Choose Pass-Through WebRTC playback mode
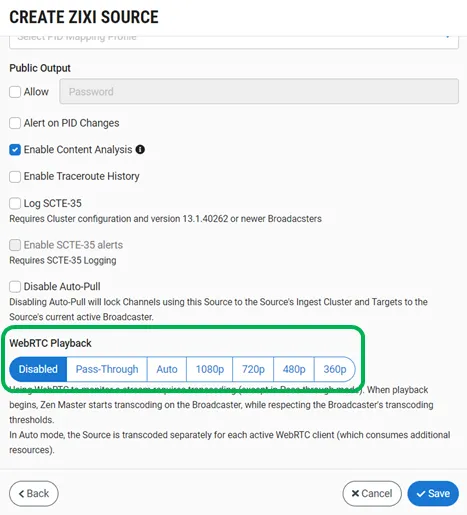Screen dimensions: 467x515 107,369
